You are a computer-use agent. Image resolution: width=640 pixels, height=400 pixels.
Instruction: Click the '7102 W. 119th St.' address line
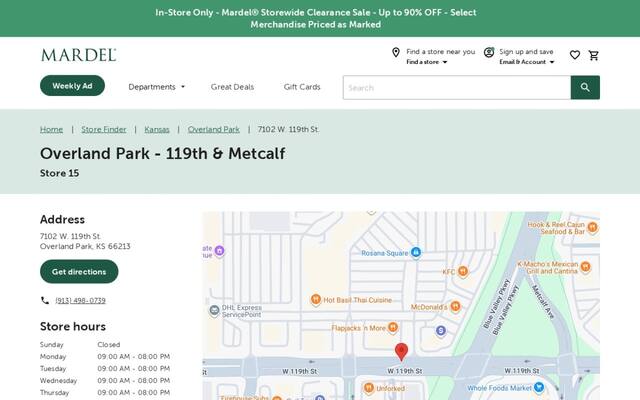click(70, 236)
